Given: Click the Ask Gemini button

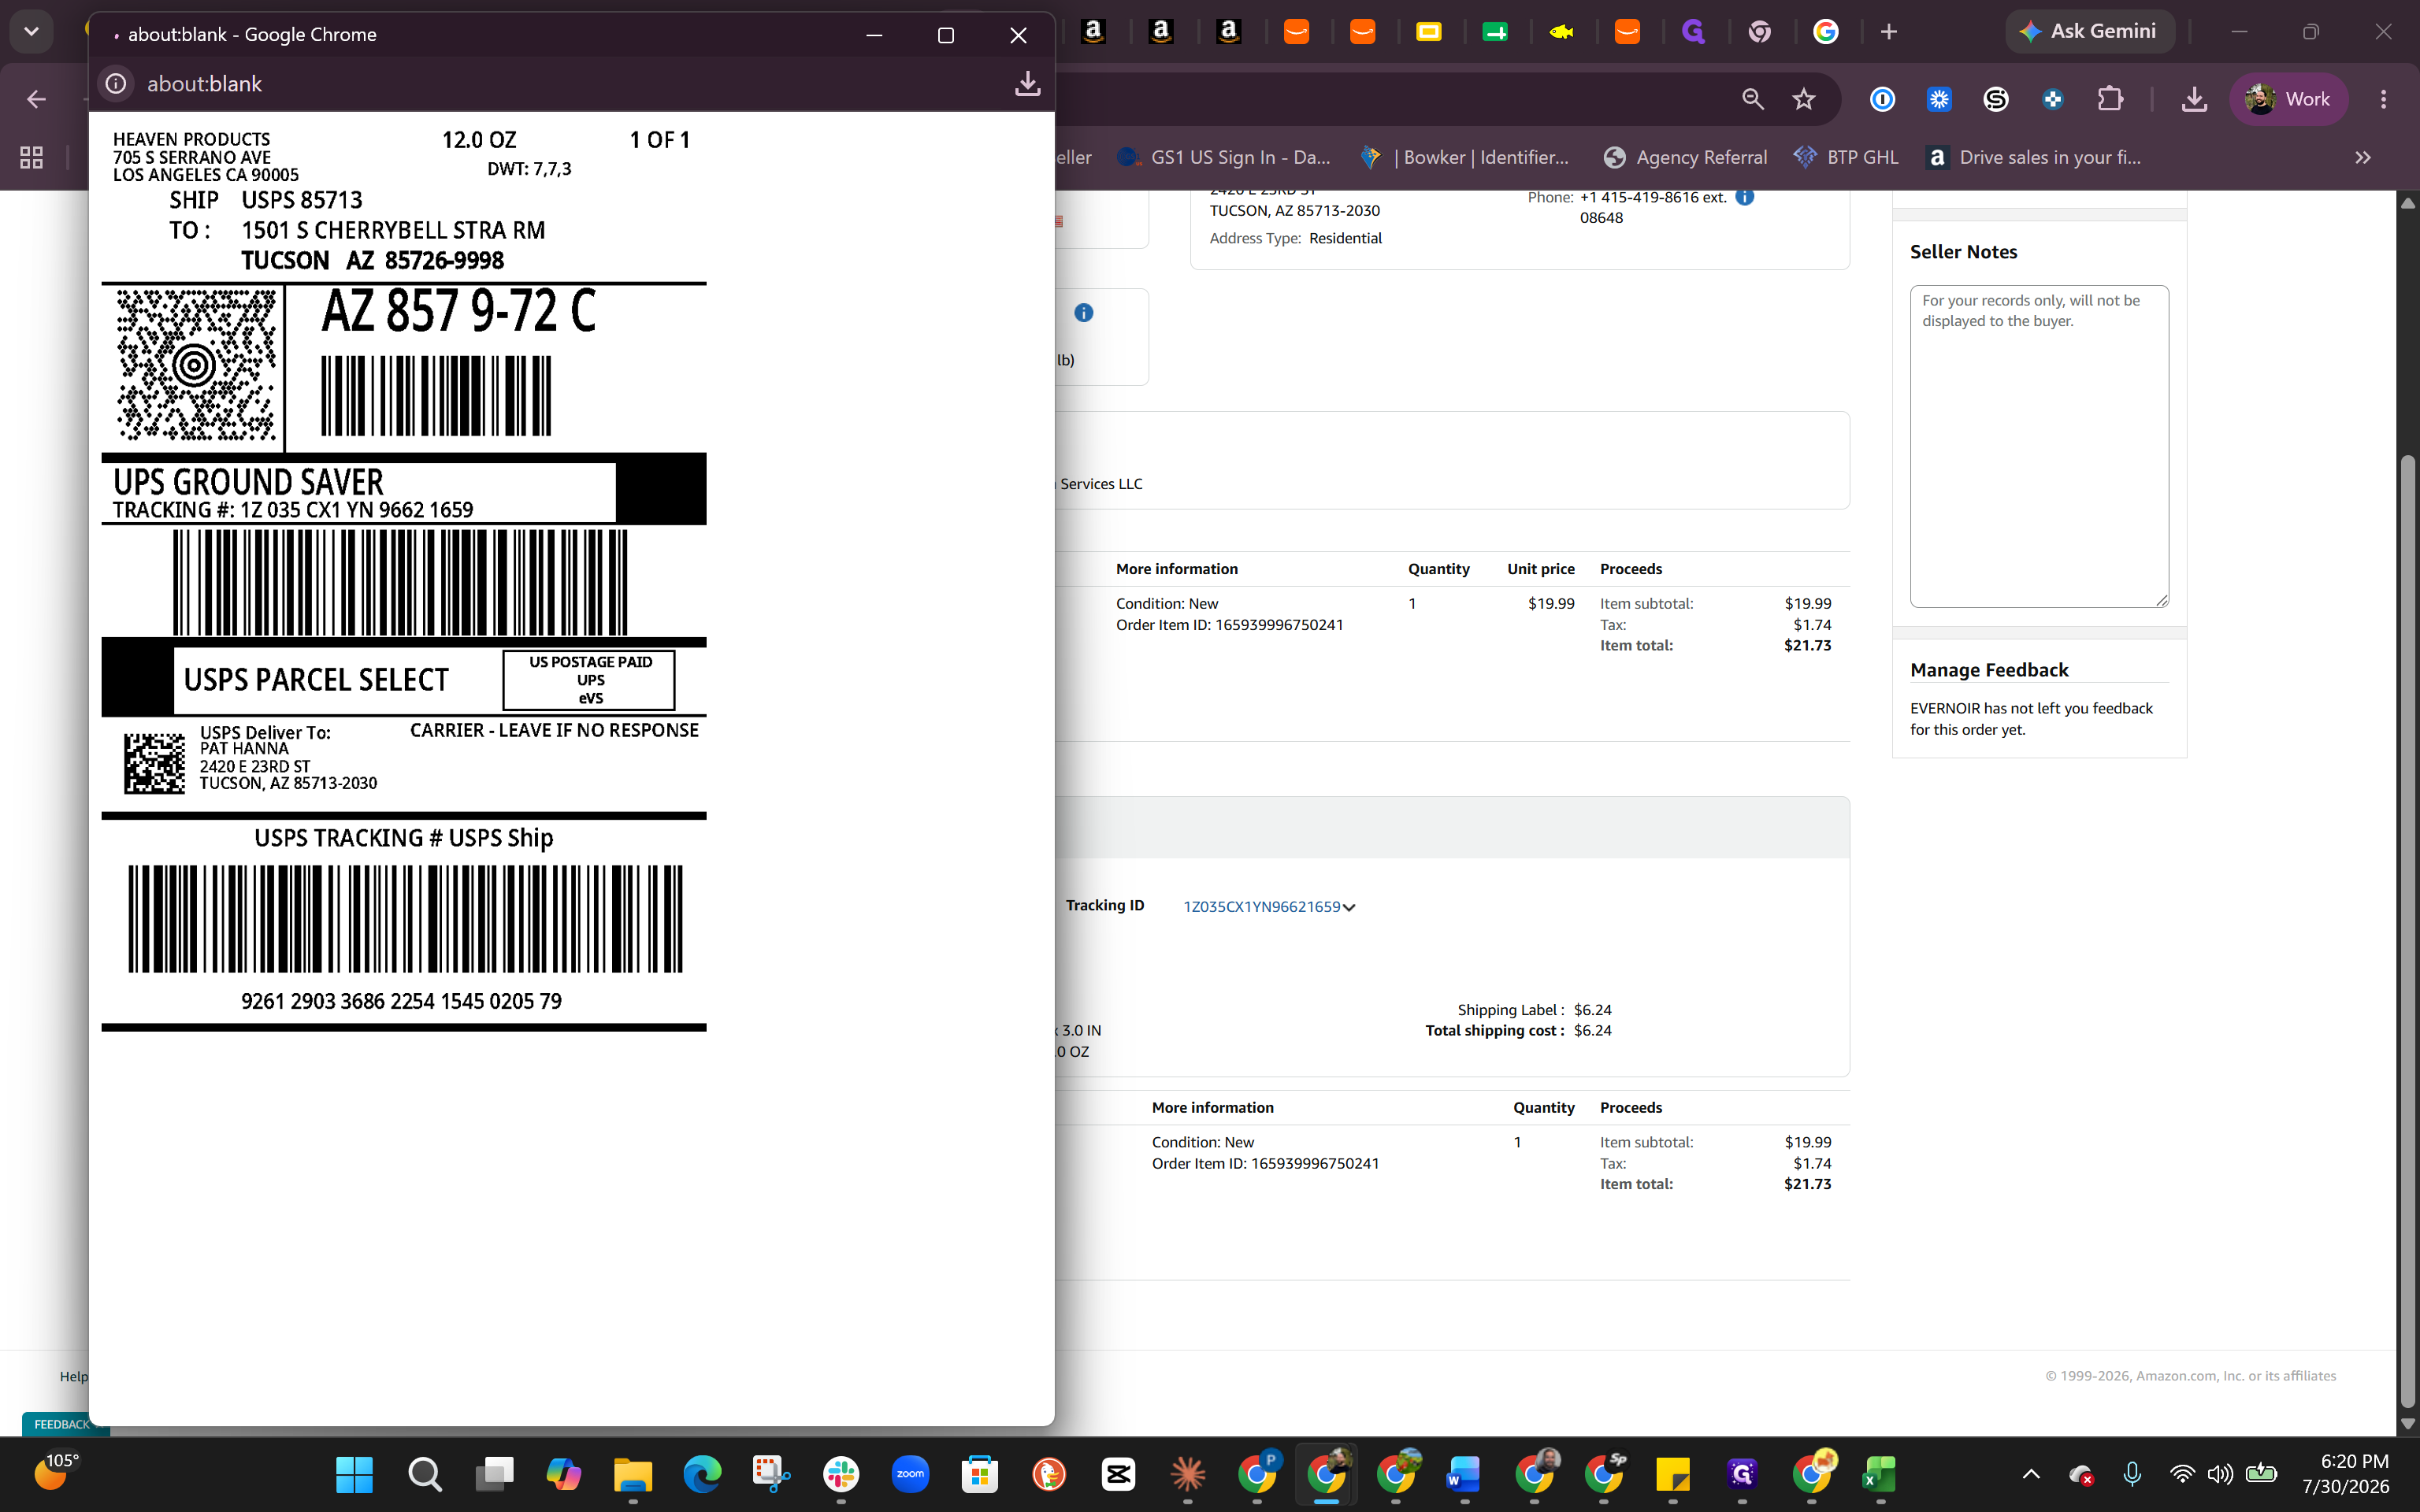Looking at the screenshot, I should [x=2088, y=32].
